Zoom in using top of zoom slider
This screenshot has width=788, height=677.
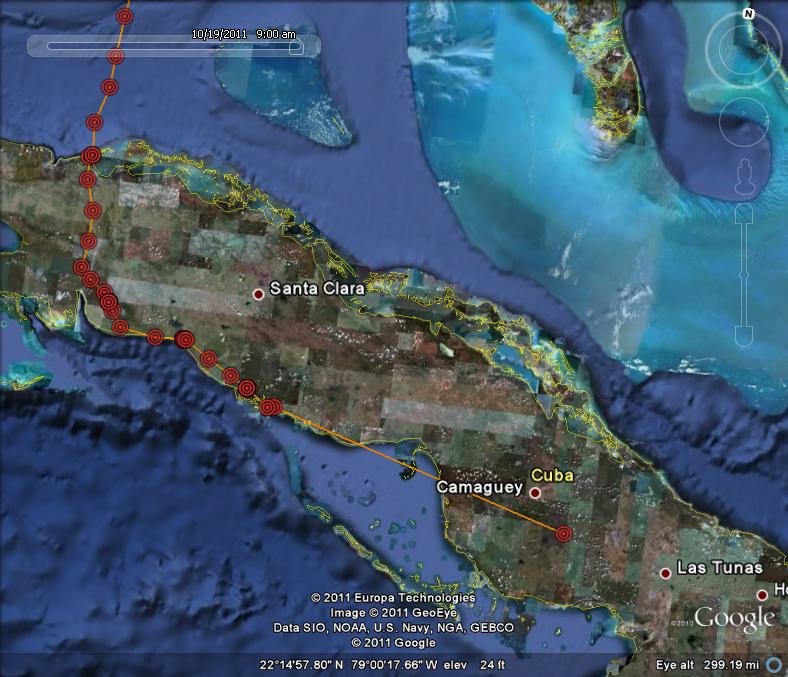pos(746,216)
